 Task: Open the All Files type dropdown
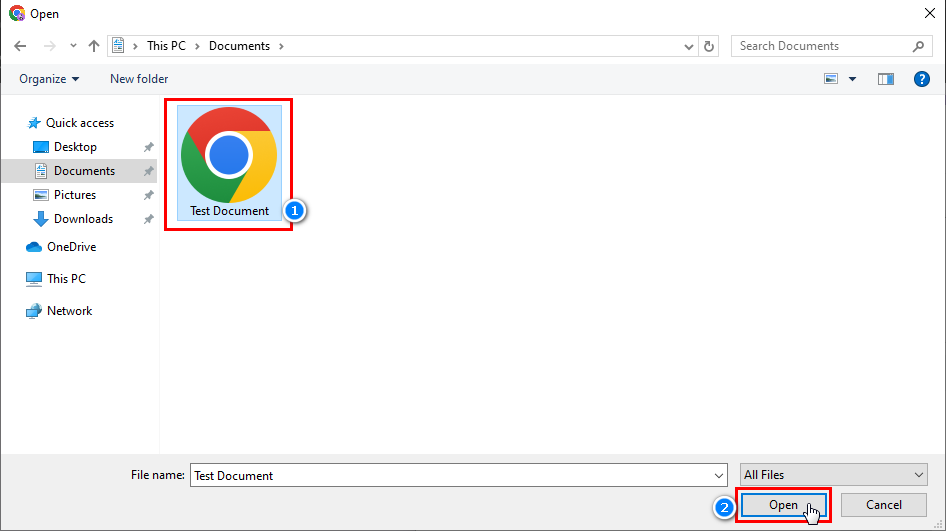[x=834, y=475]
